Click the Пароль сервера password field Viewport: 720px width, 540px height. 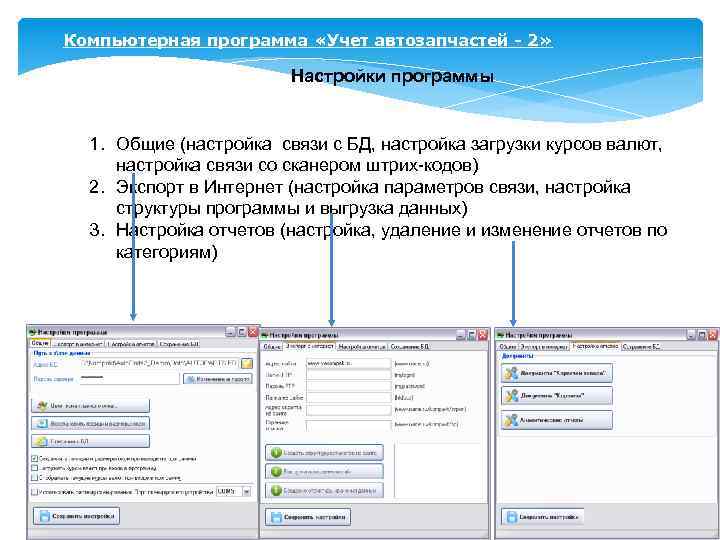(x=130, y=378)
